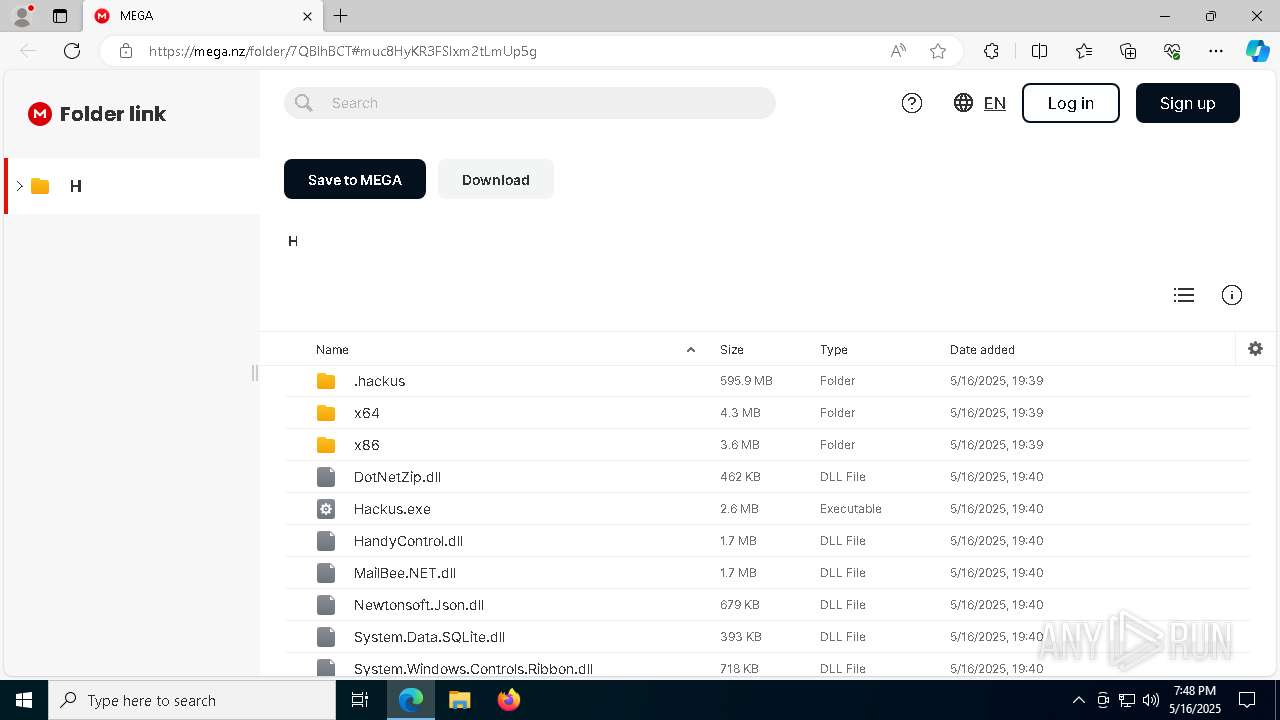Select the .hackus folder name
This screenshot has height=720, width=1280.
point(379,381)
